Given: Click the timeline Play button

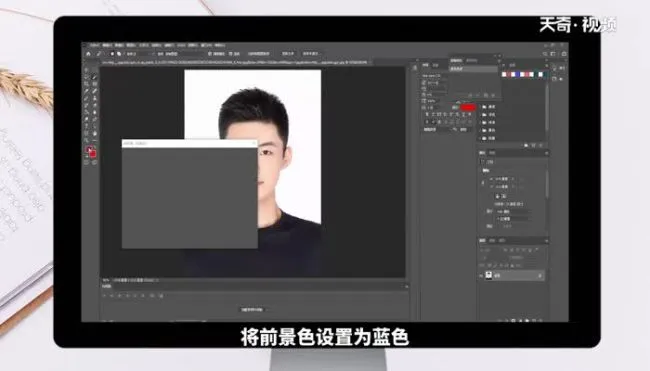Looking at the screenshot, I should 119,296.
